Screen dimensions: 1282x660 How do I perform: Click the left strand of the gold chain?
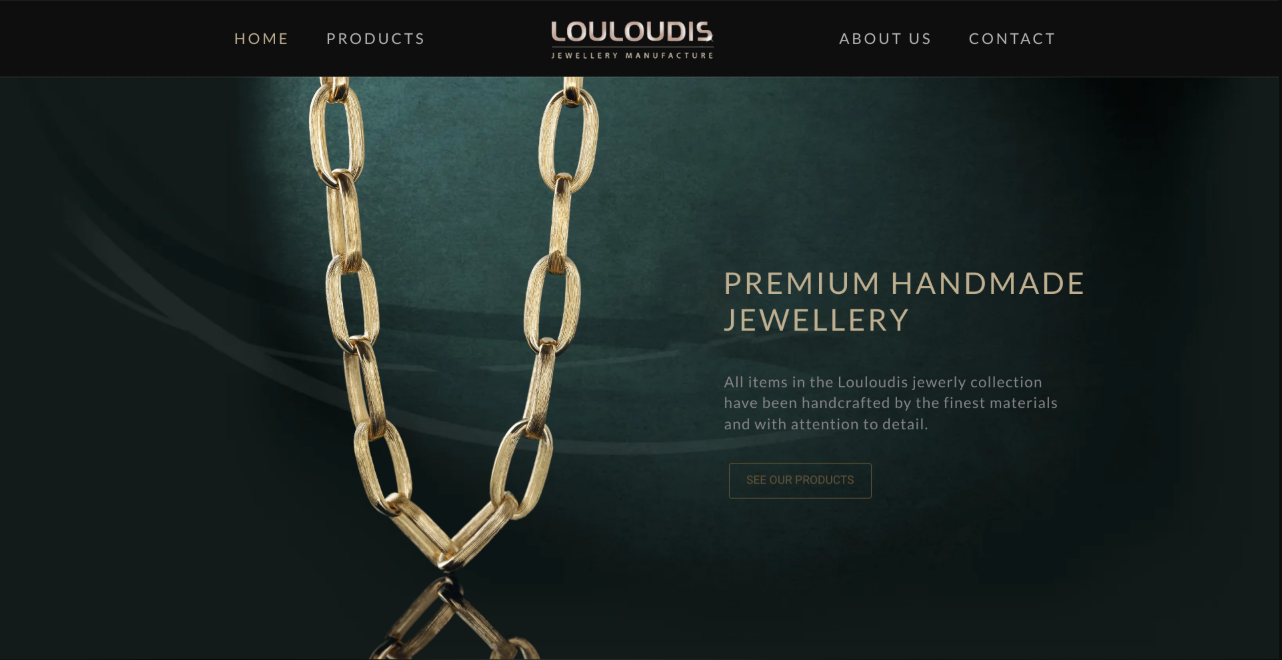(x=350, y=300)
